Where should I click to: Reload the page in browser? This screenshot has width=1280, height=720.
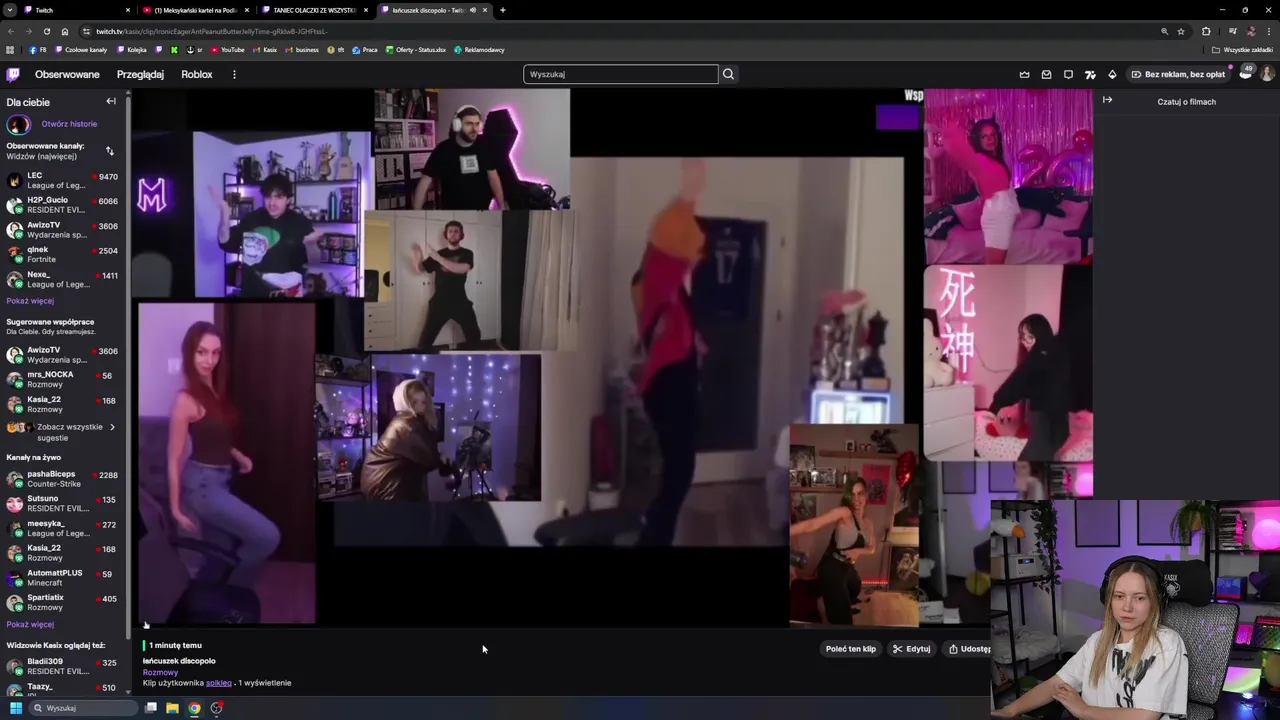click(46, 31)
